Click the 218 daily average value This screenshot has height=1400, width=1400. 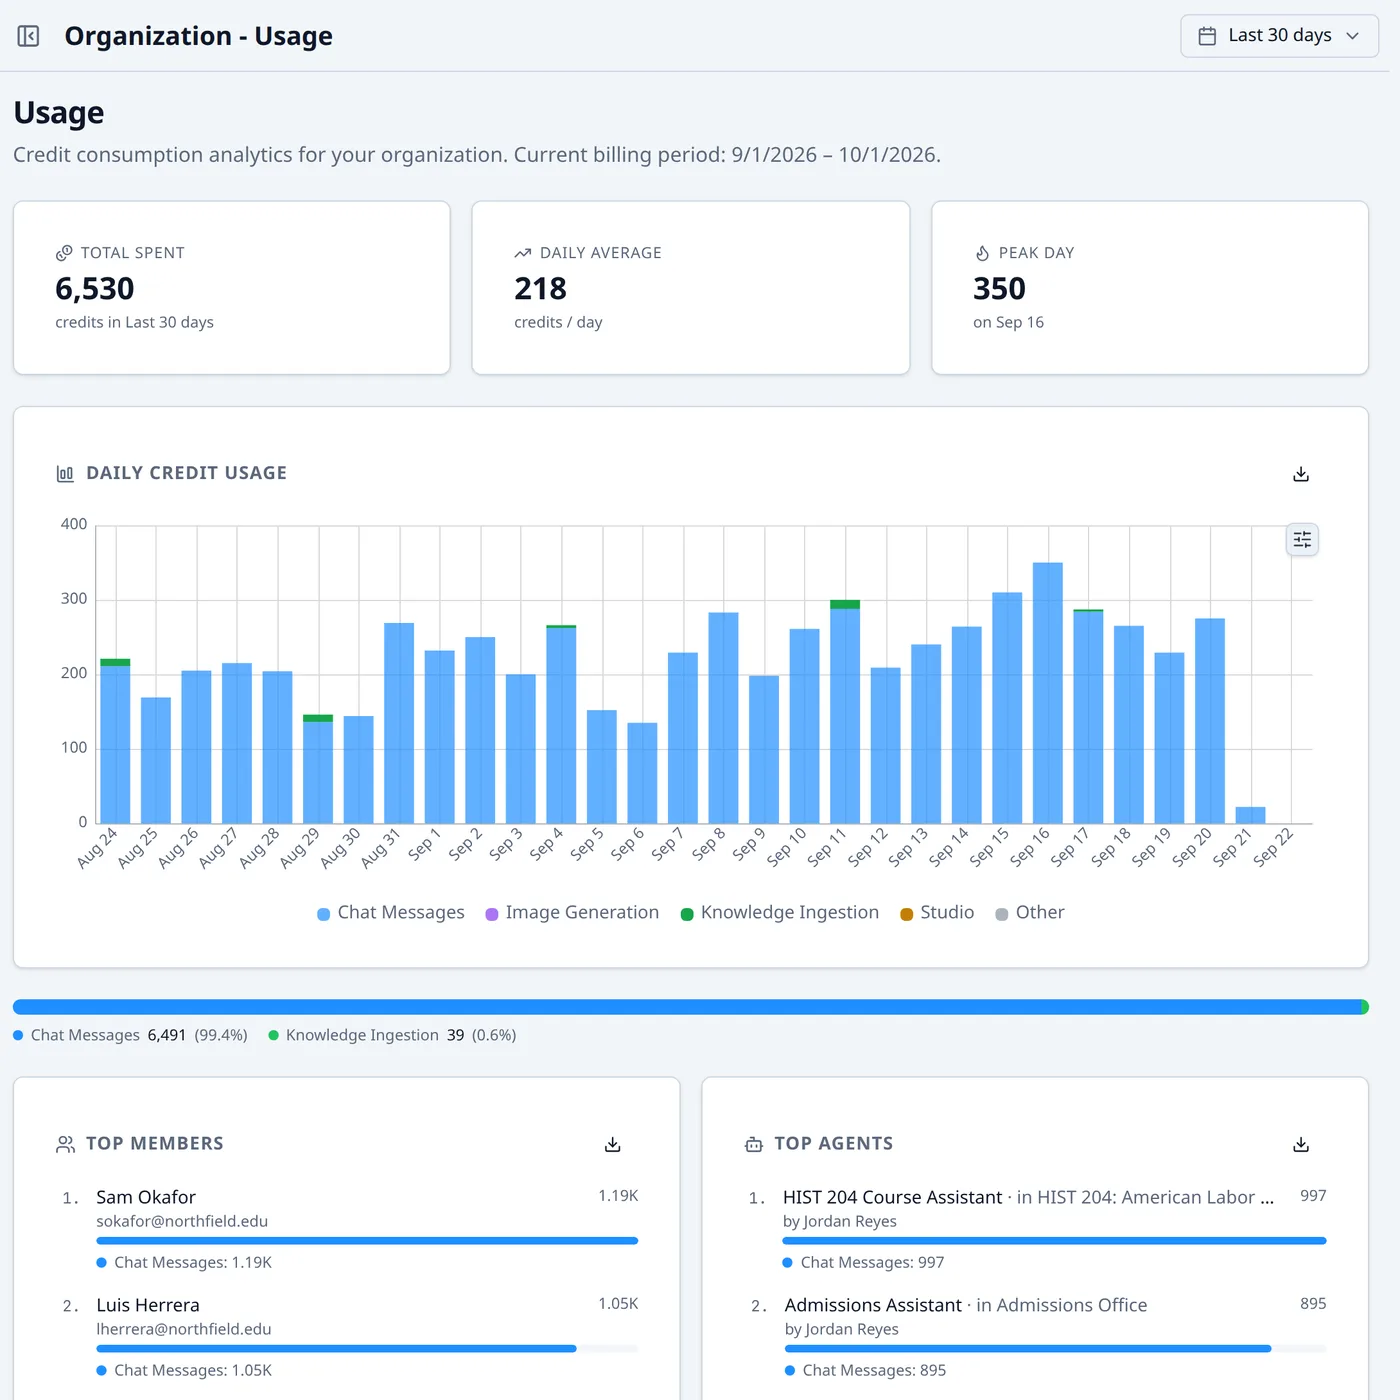[541, 289]
